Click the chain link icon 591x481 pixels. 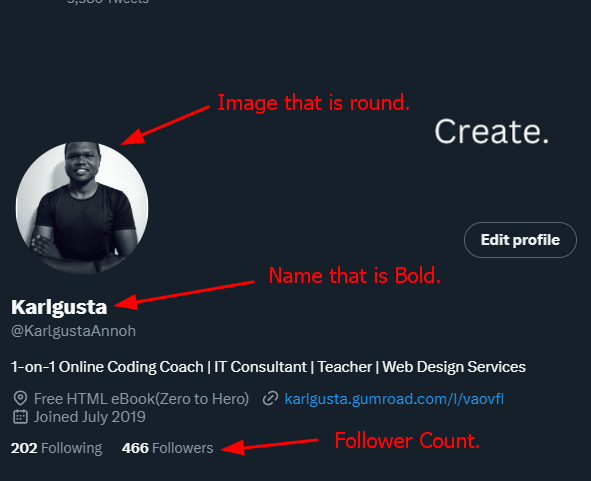[270, 398]
